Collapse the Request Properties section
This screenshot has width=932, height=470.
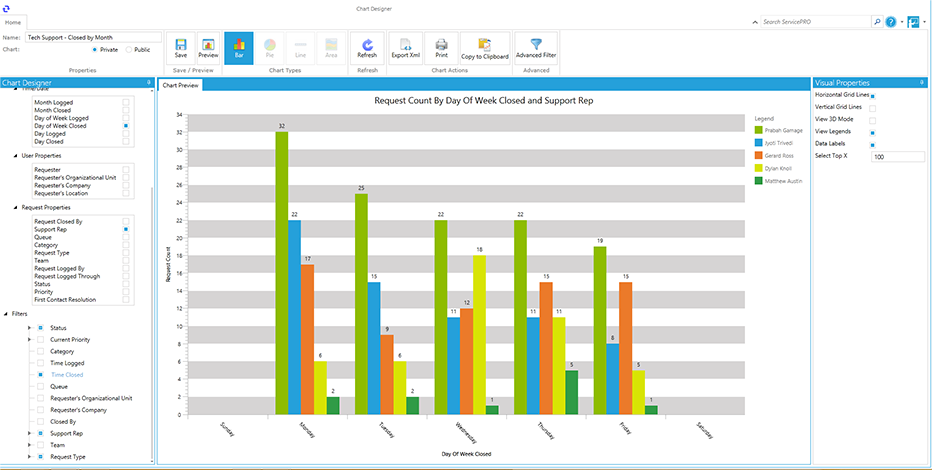coord(15,208)
